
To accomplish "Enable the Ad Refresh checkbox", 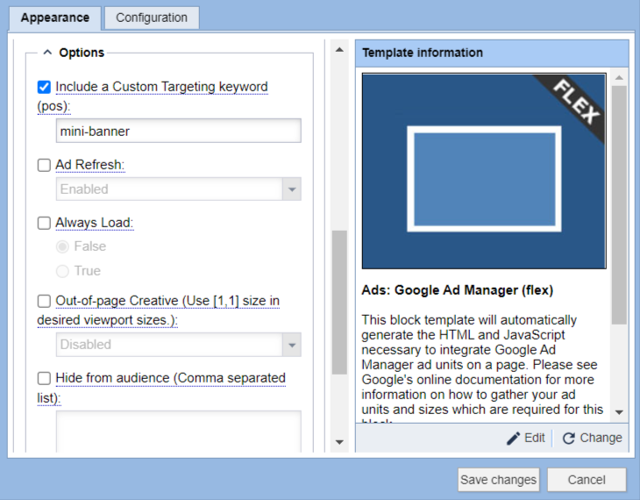I will (44, 165).
